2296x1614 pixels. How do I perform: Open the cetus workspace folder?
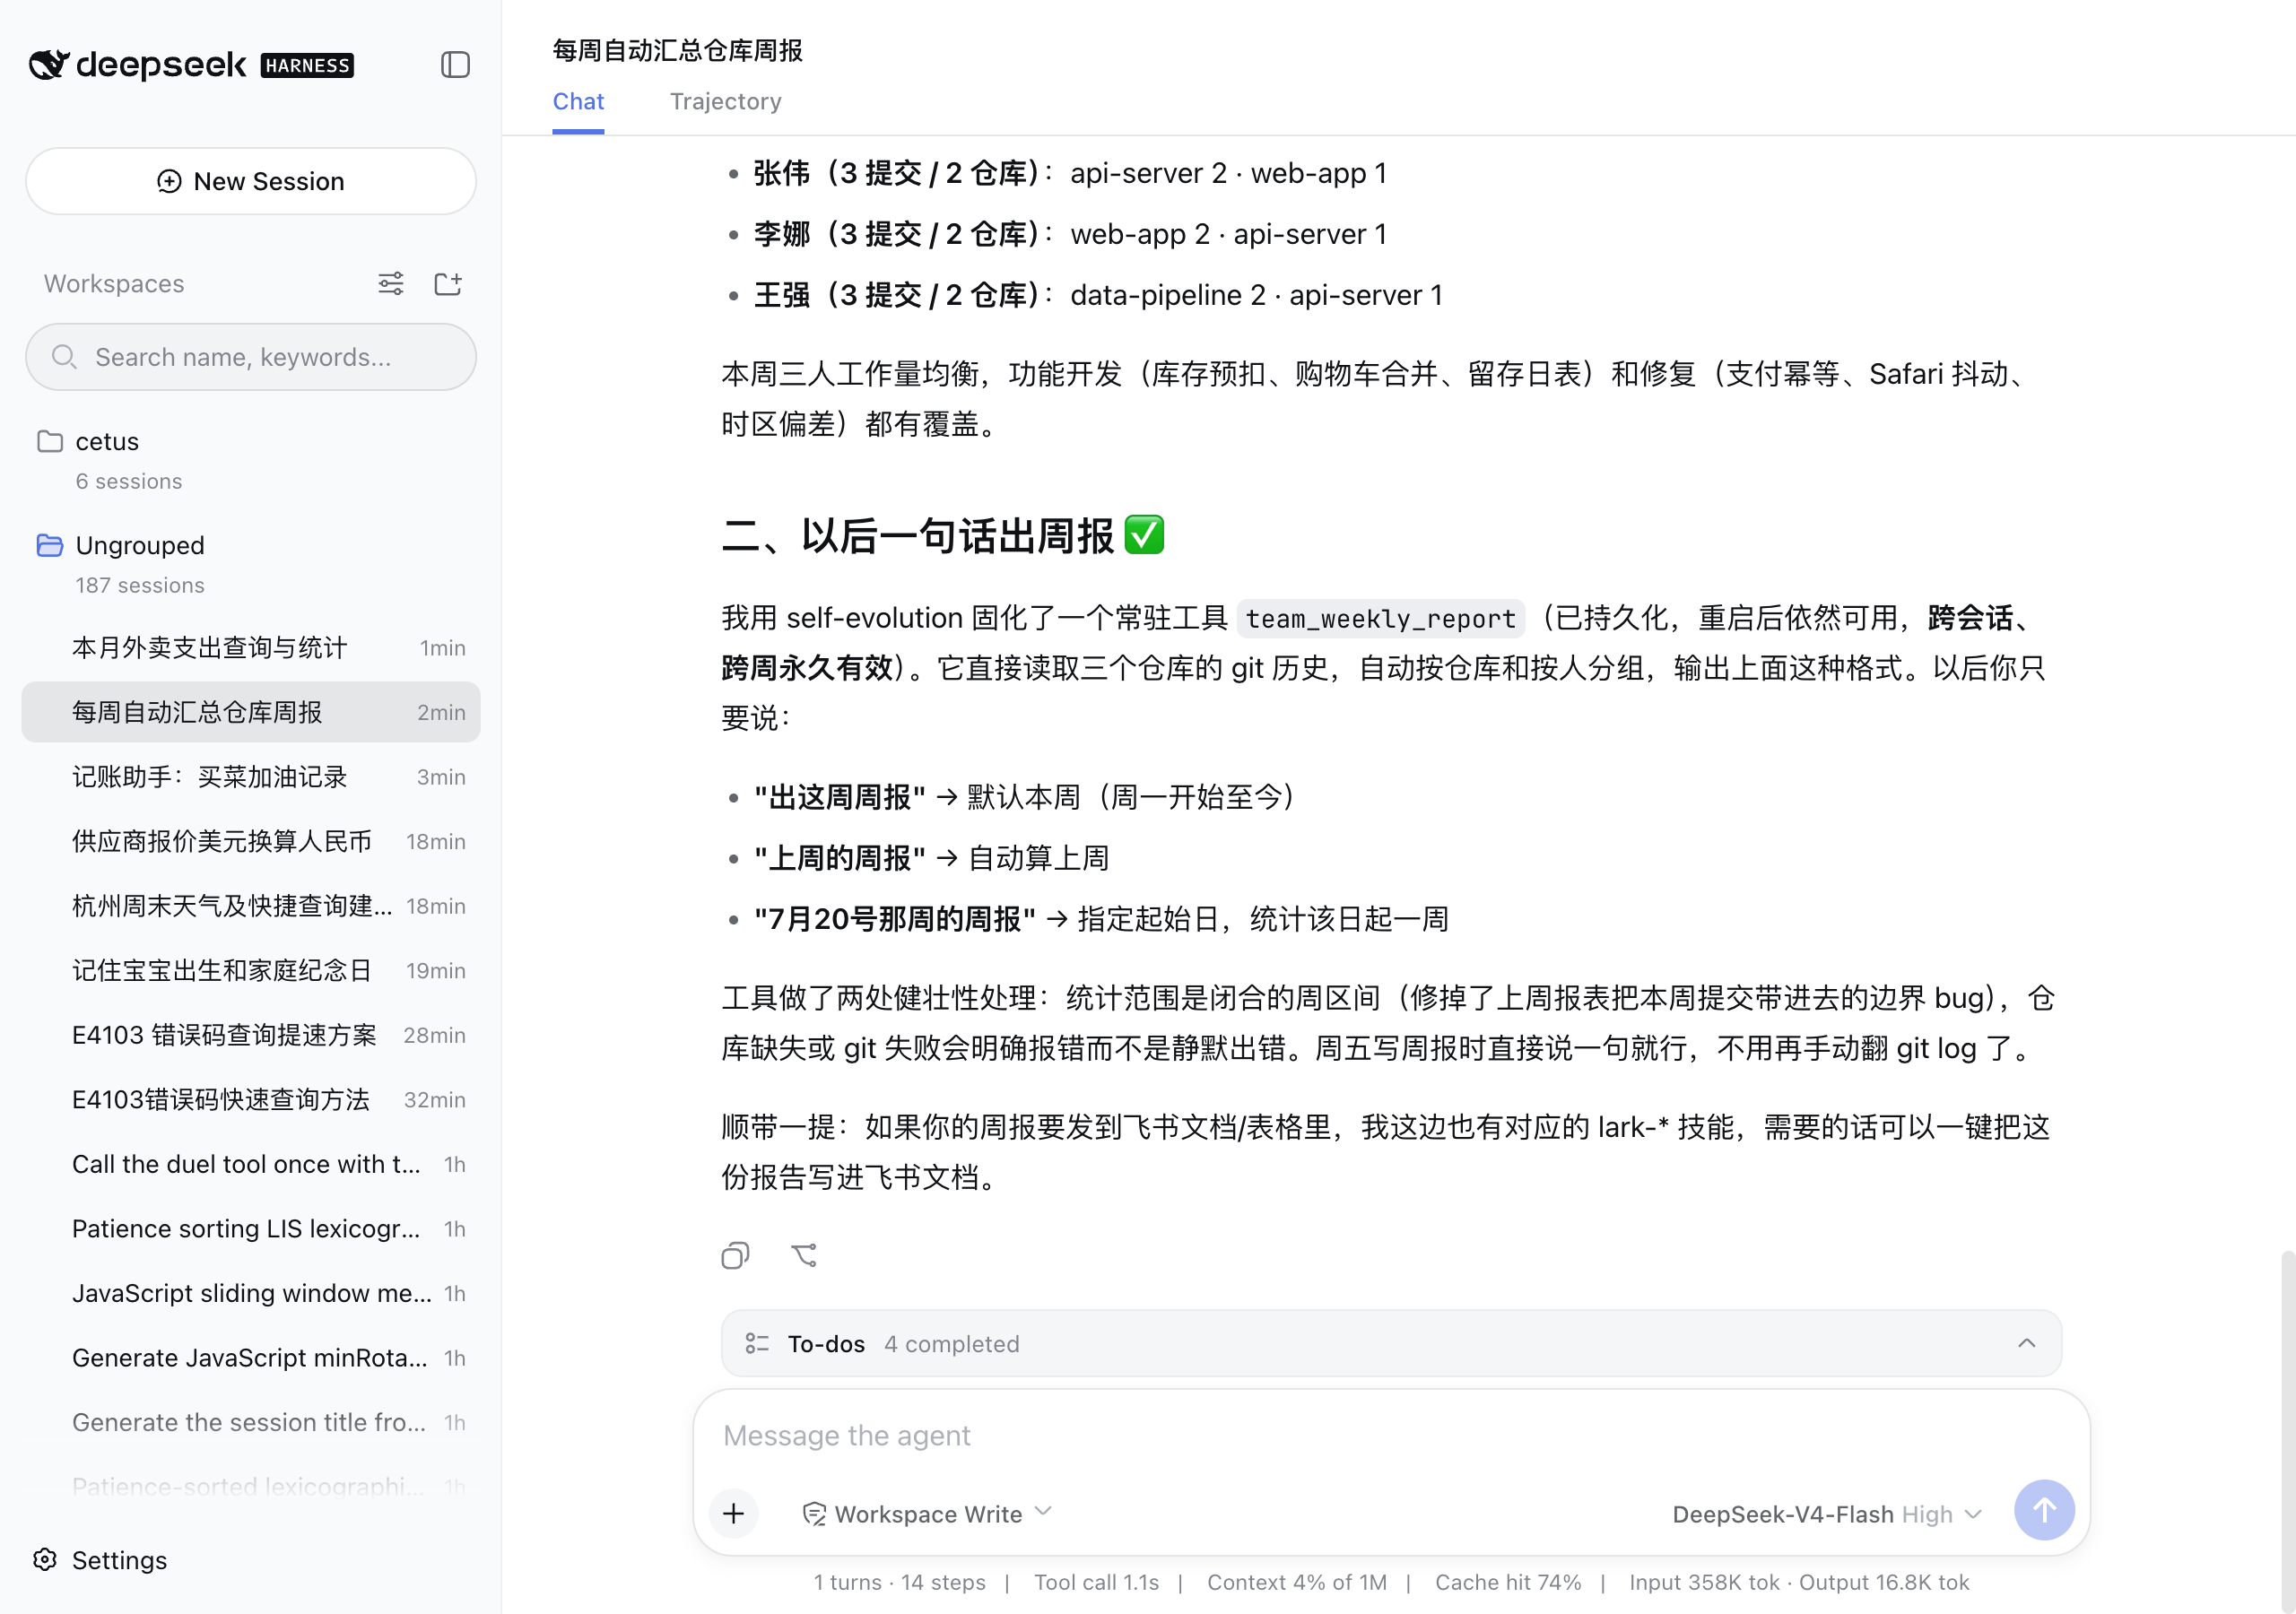(x=250, y=460)
